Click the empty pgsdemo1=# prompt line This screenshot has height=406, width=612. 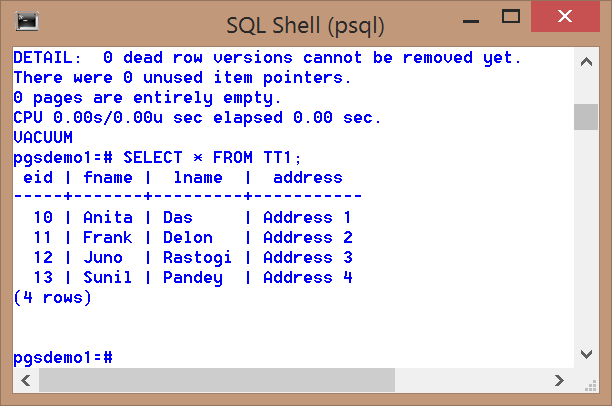pos(62,357)
